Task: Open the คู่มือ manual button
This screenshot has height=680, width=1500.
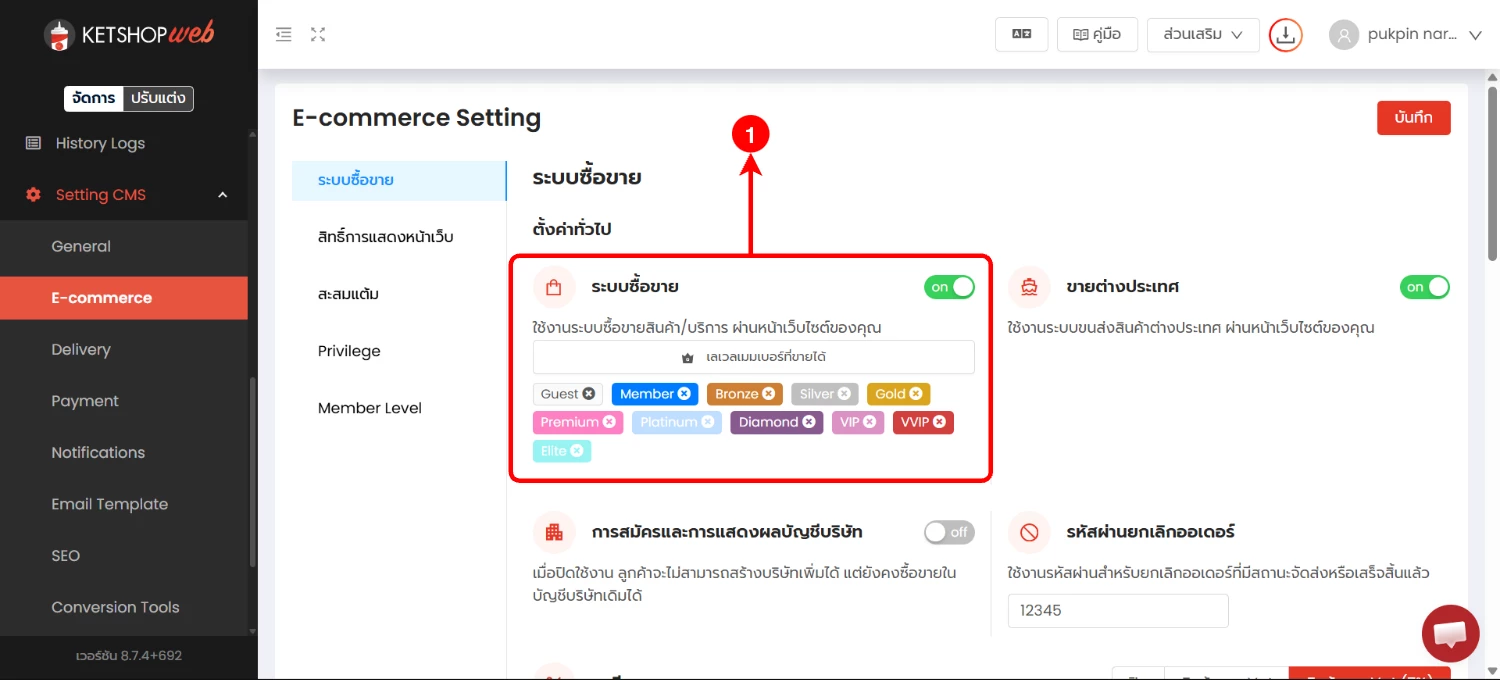Action: coord(1096,34)
